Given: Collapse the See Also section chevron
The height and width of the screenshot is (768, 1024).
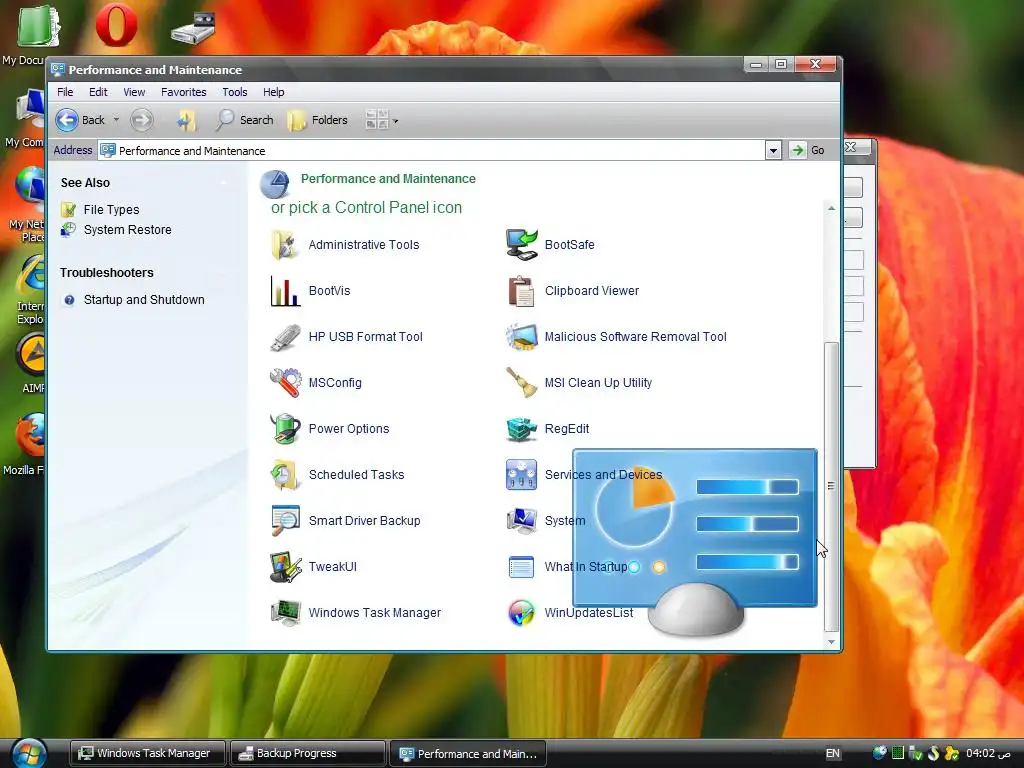Looking at the screenshot, I should [223, 183].
